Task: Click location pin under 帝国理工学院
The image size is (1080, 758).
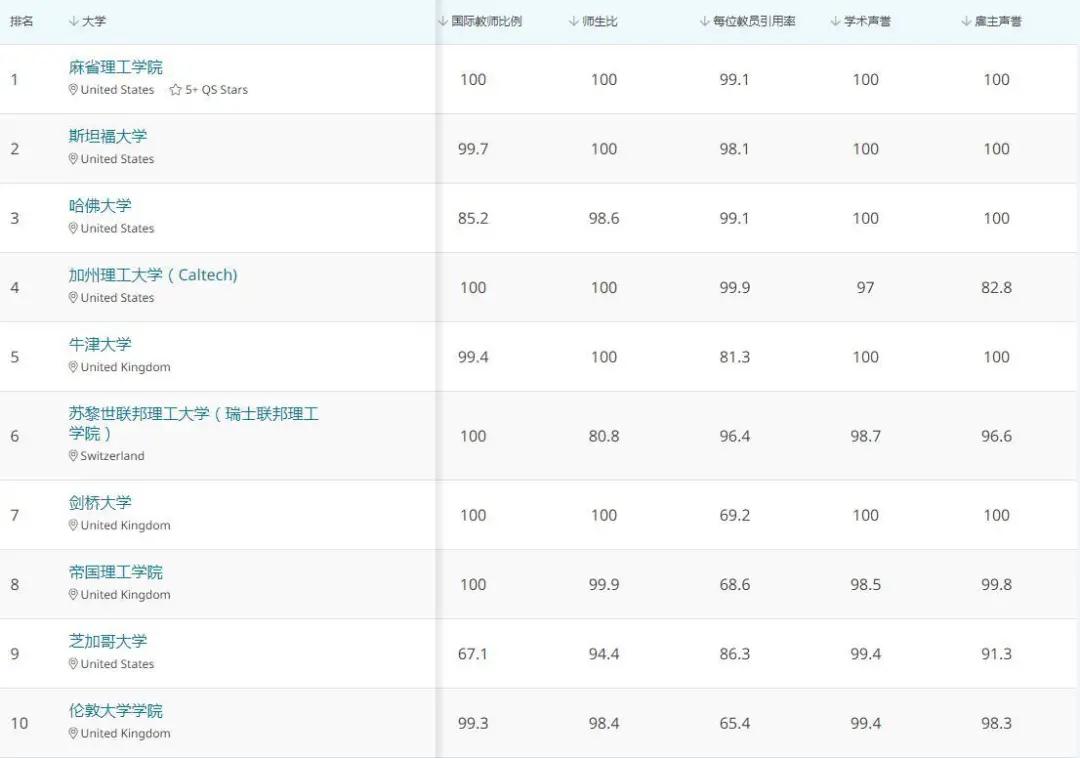Action: point(73,595)
